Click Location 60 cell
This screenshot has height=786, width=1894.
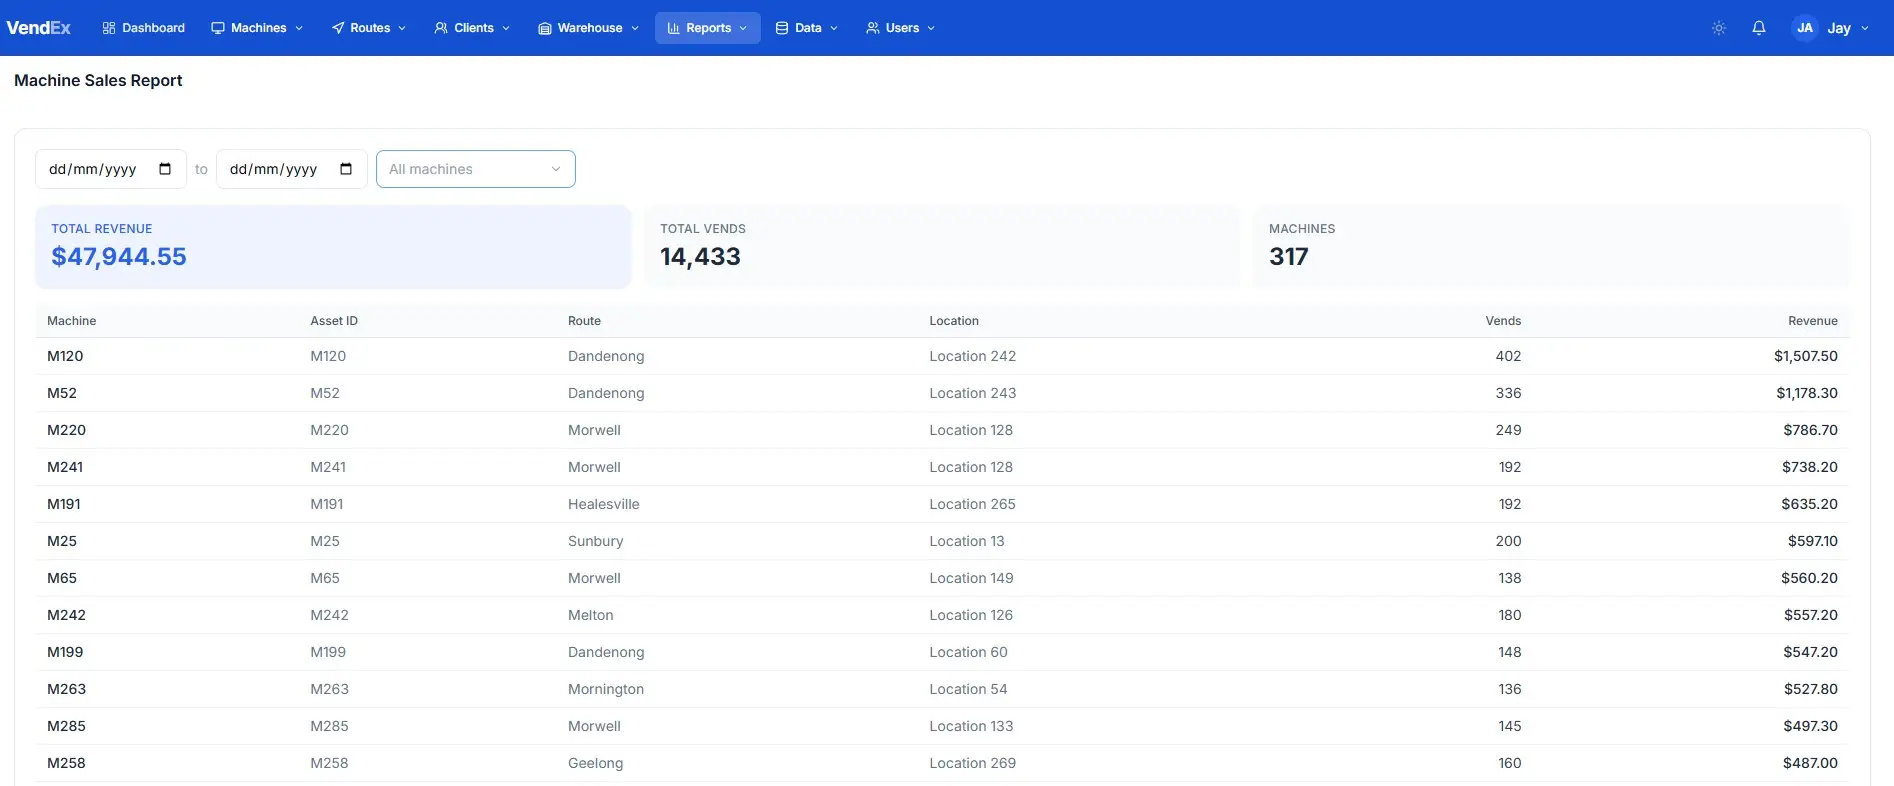(x=968, y=652)
